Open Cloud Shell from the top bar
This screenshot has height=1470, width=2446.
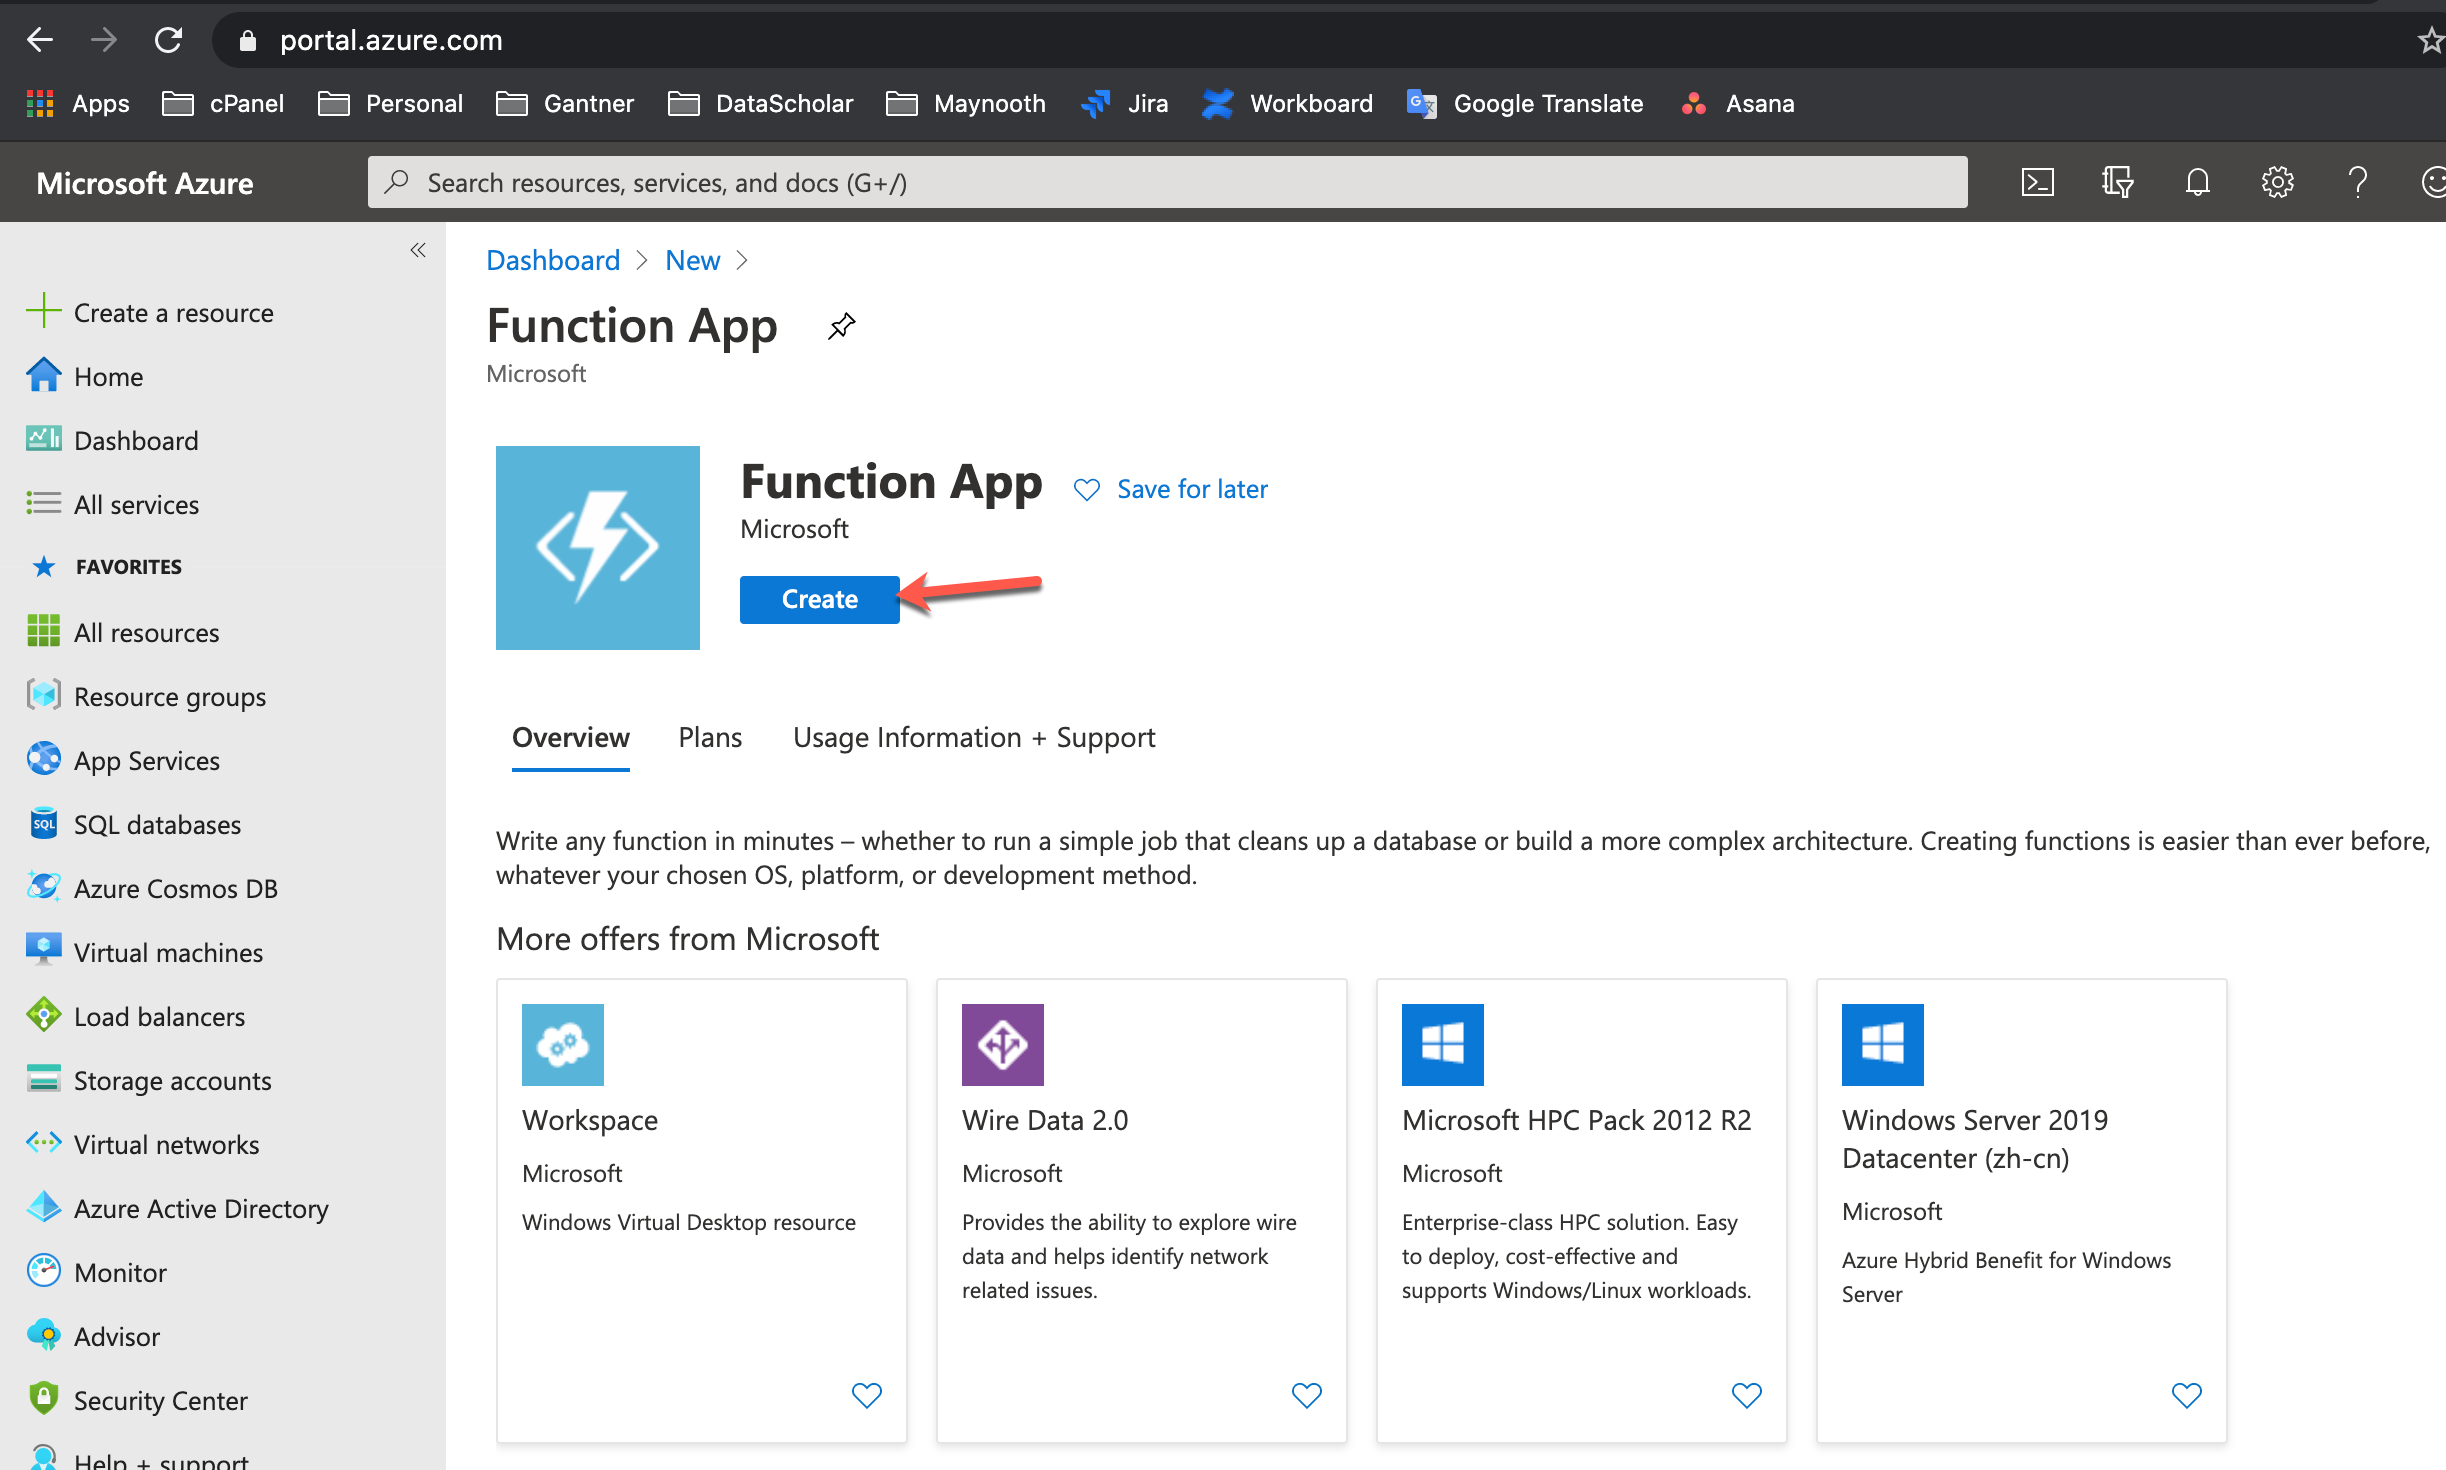click(2037, 182)
